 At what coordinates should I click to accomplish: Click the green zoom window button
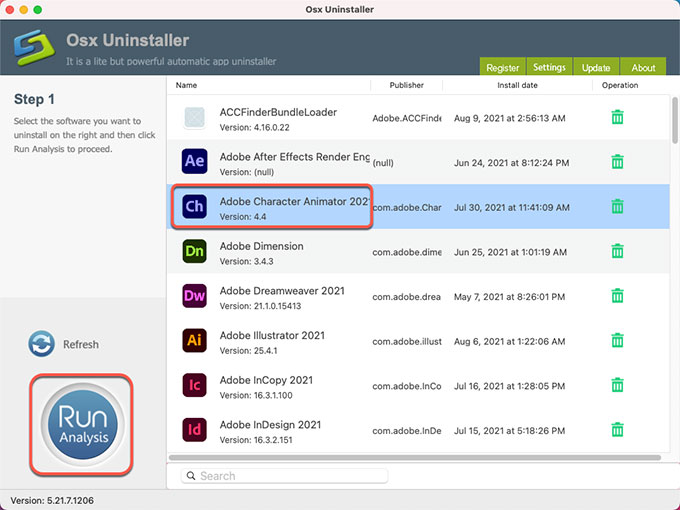(38, 10)
